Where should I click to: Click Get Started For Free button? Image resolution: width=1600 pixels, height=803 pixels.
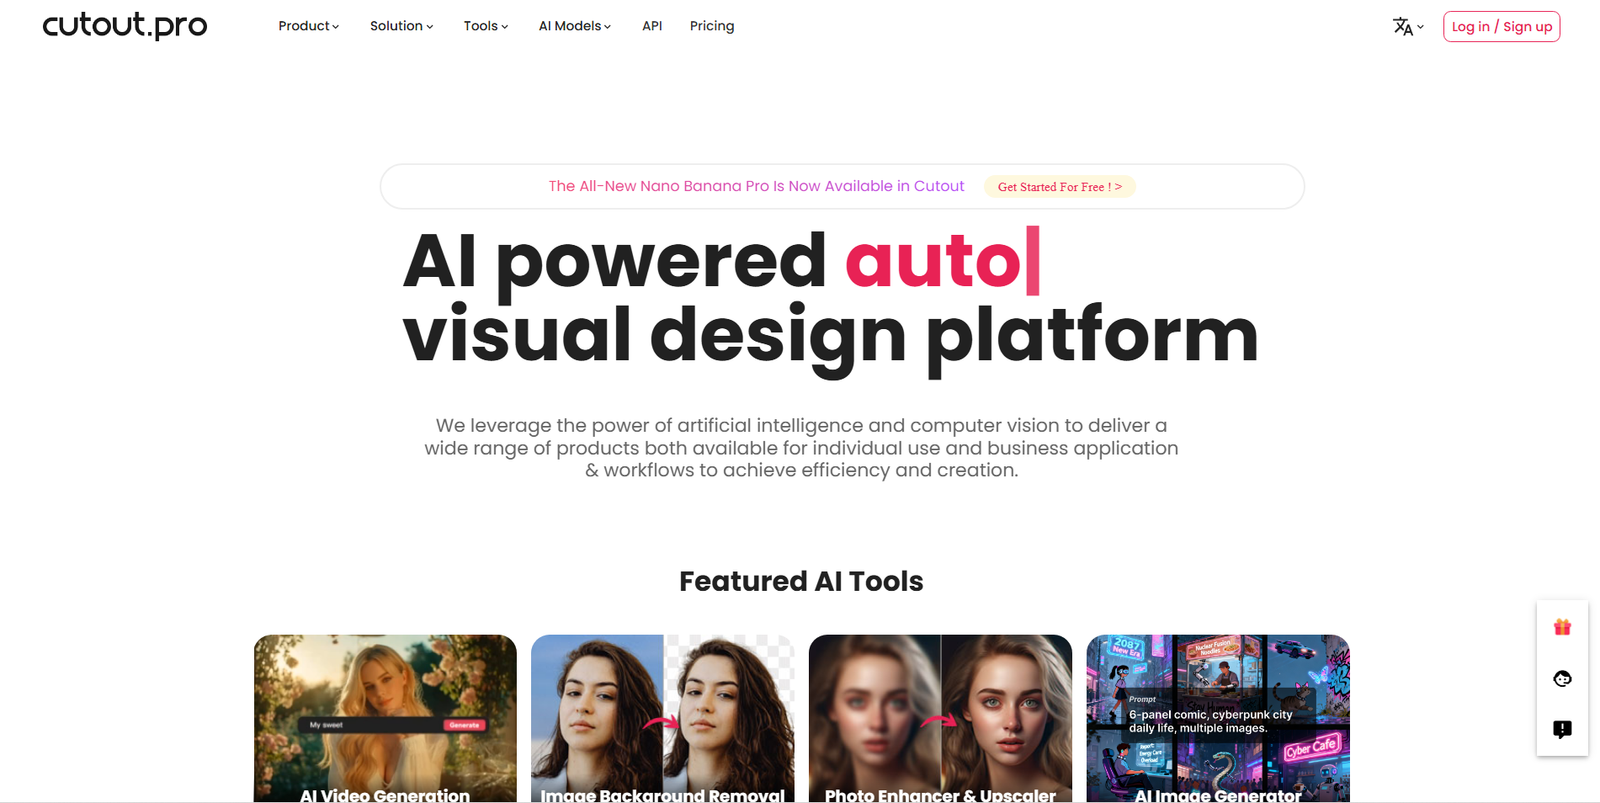[1059, 187]
